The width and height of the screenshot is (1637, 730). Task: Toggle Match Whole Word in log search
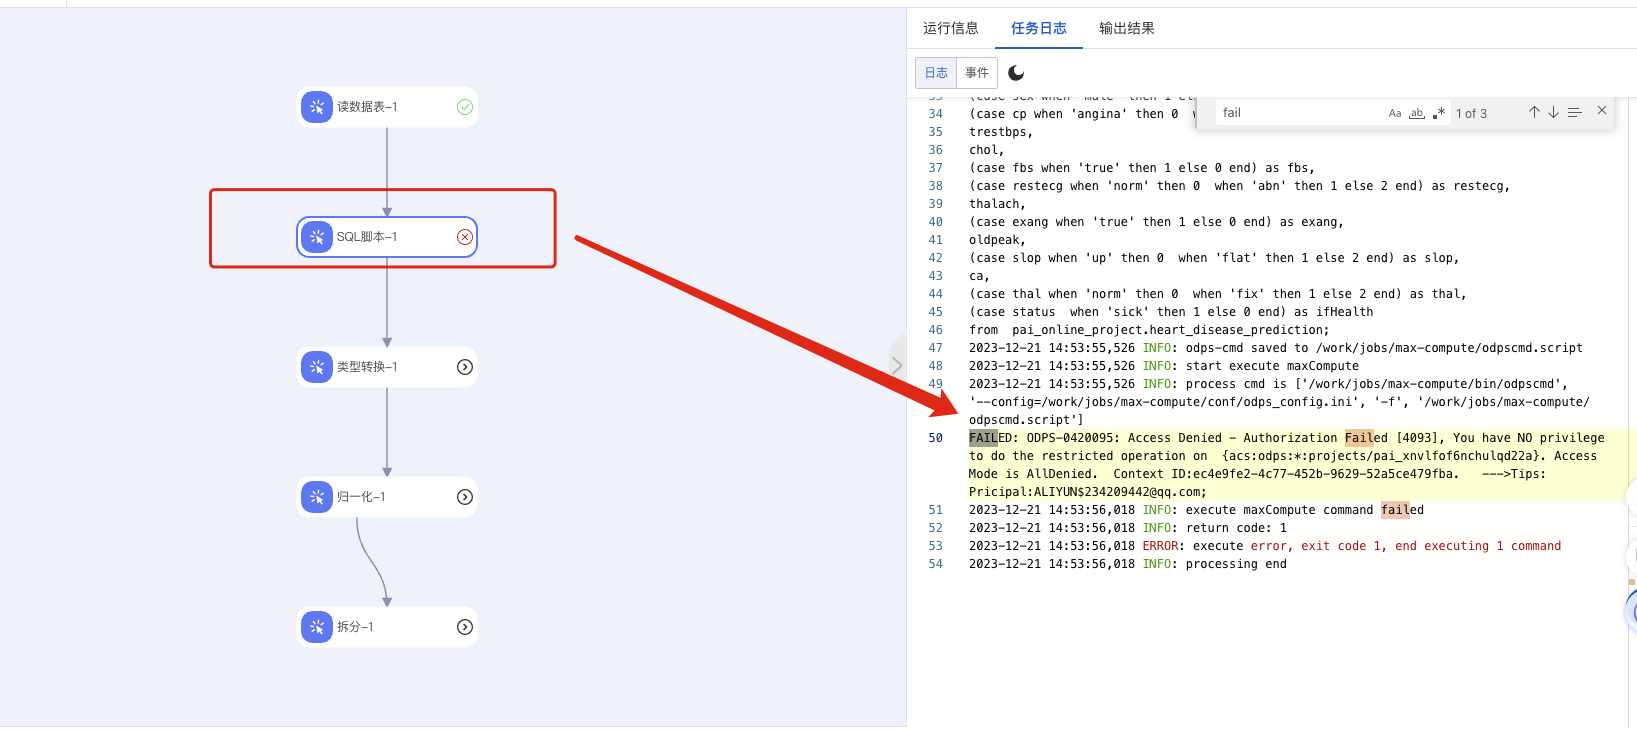click(x=1417, y=113)
